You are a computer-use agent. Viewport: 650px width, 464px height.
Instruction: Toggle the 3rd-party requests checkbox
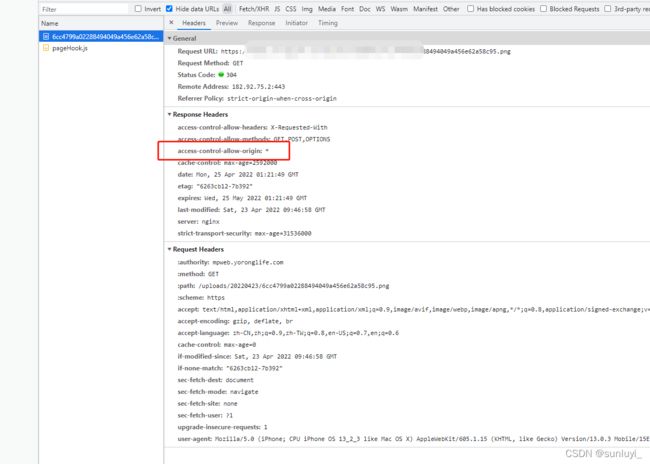(607, 9)
